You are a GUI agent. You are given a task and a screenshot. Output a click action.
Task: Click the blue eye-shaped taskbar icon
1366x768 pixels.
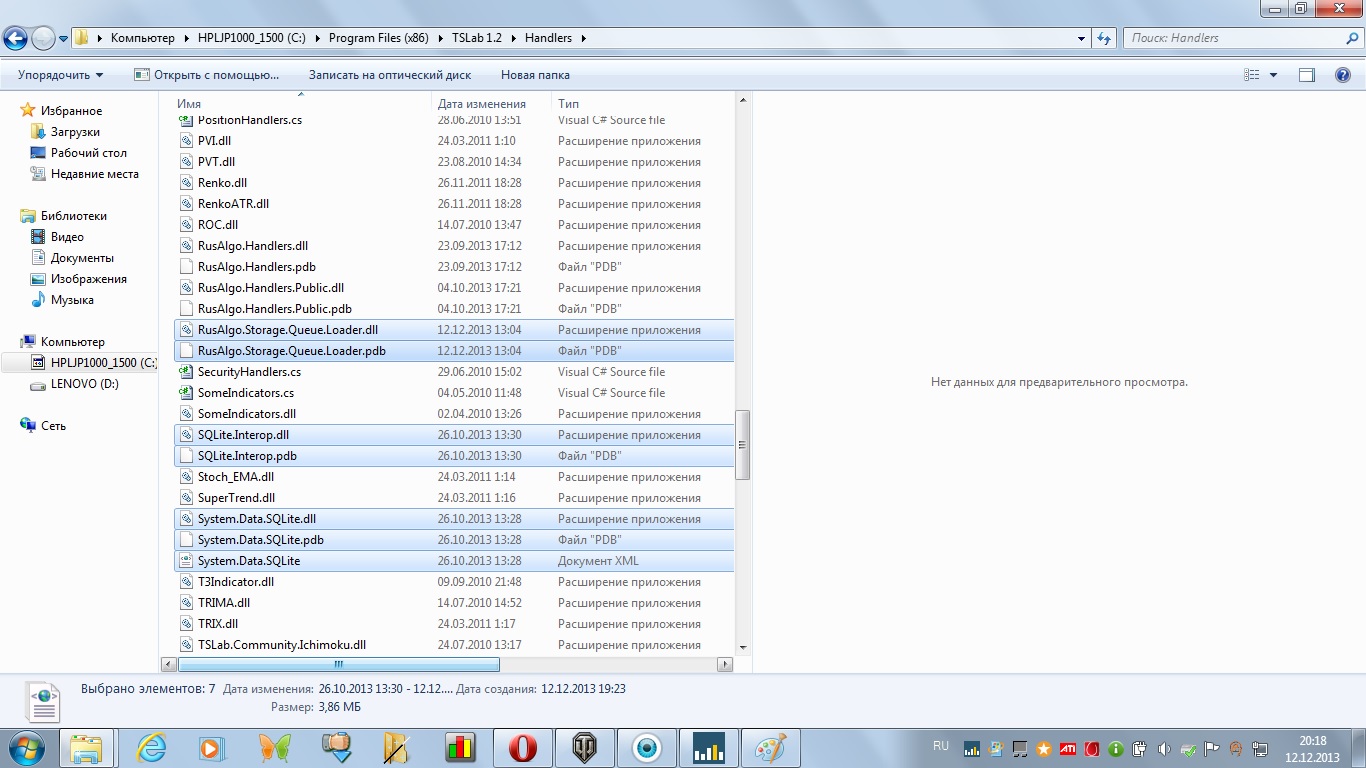coord(647,748)
